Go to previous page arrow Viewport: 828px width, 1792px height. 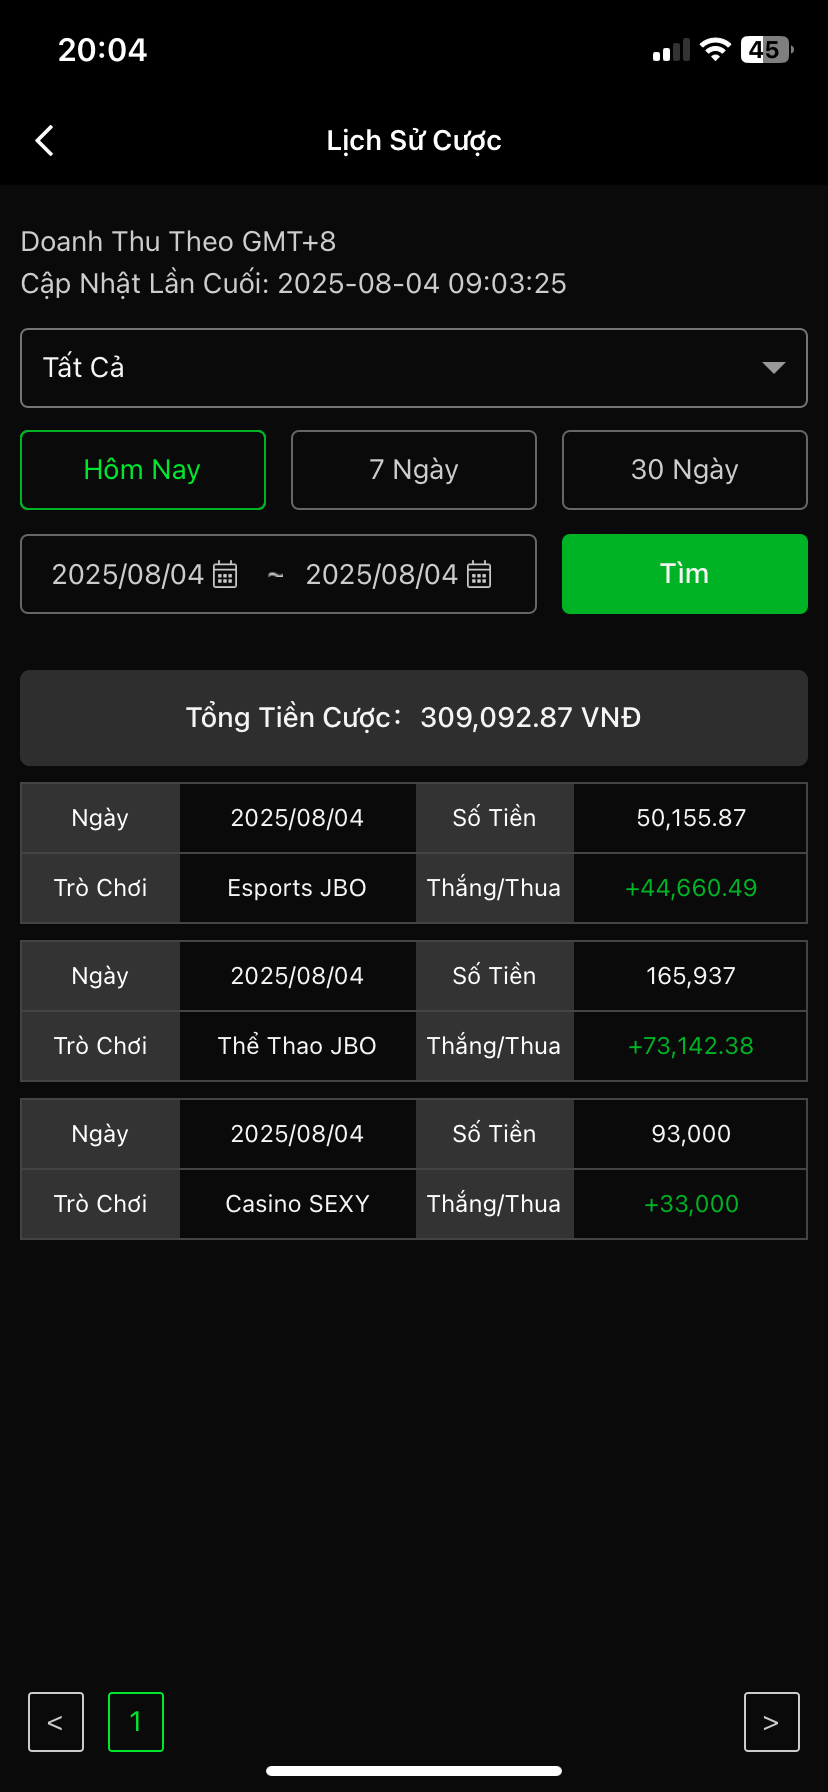pyautogui.click(x=56, y=1722)
